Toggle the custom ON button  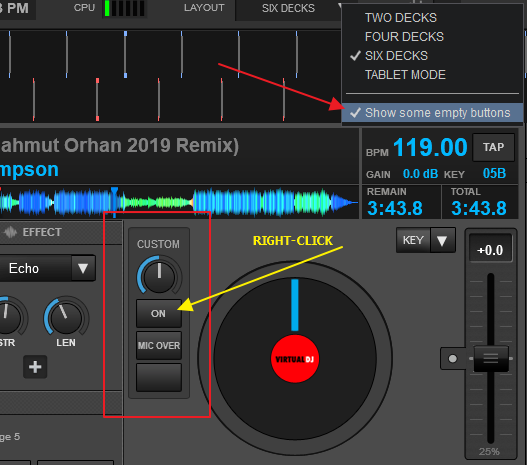pyautogui.click(x=159, y=313)
